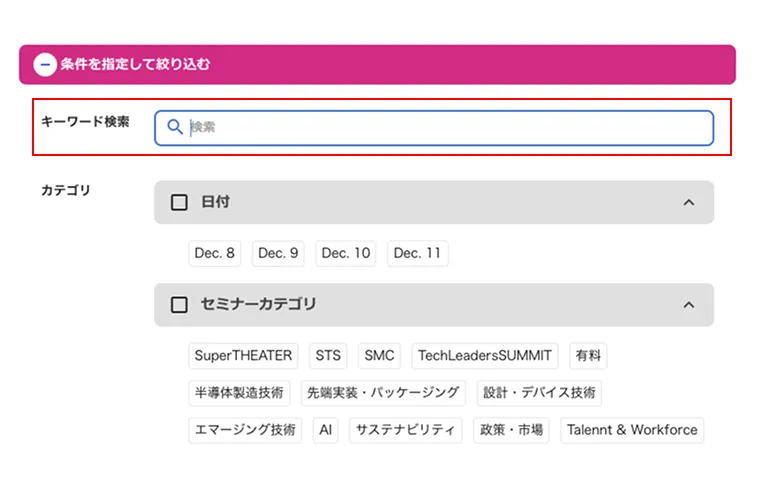
Task: Collapse the セミナーカテゴリ section chevron
Action: pos(689,305)
